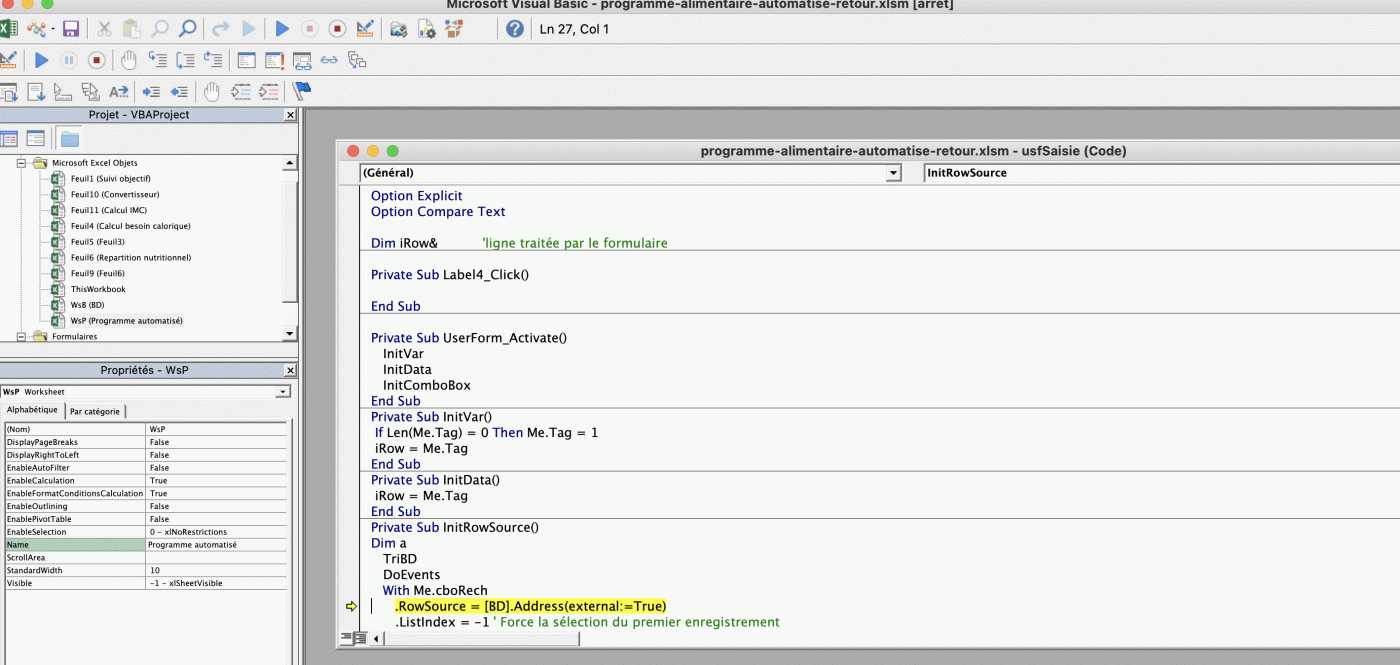The image size is (1400, 665).
Task: Toggle folders view in the Project panel
Action: click(69, 139)
